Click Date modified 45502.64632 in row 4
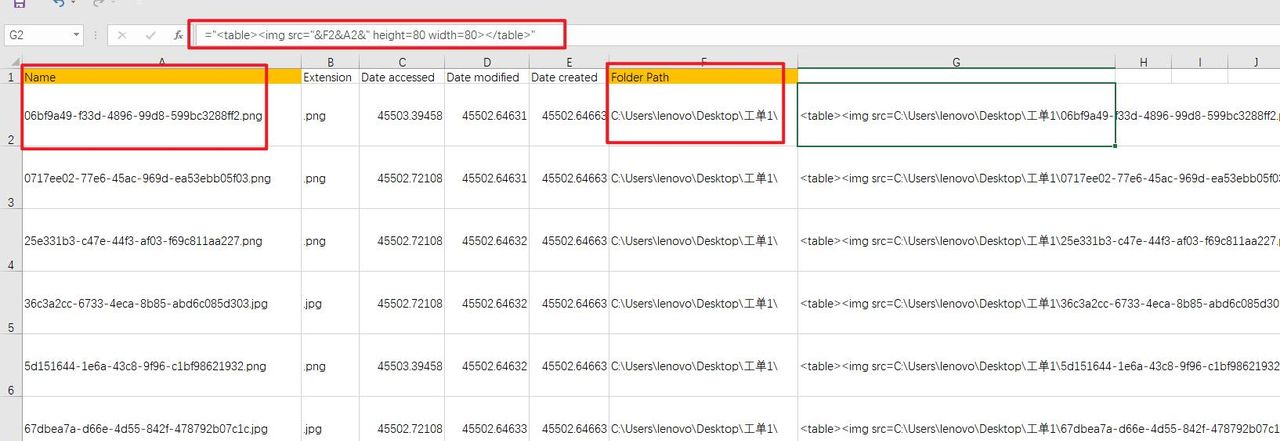Viewport: 1280px width, 441px height. click(486, 241)
